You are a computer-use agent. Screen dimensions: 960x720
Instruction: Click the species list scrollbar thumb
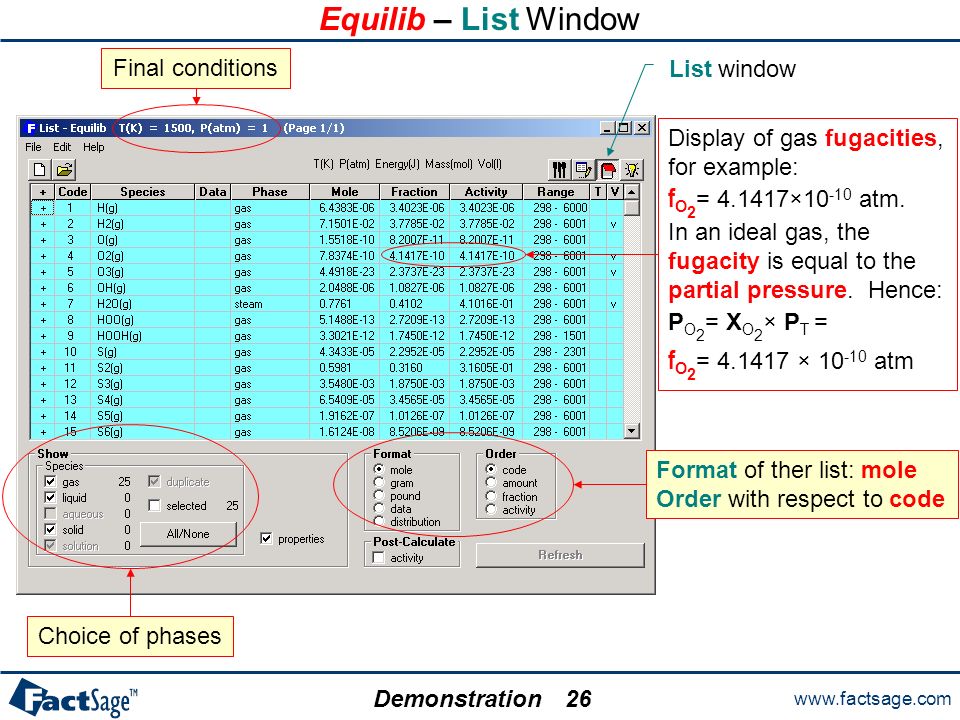tap(632, 208)
